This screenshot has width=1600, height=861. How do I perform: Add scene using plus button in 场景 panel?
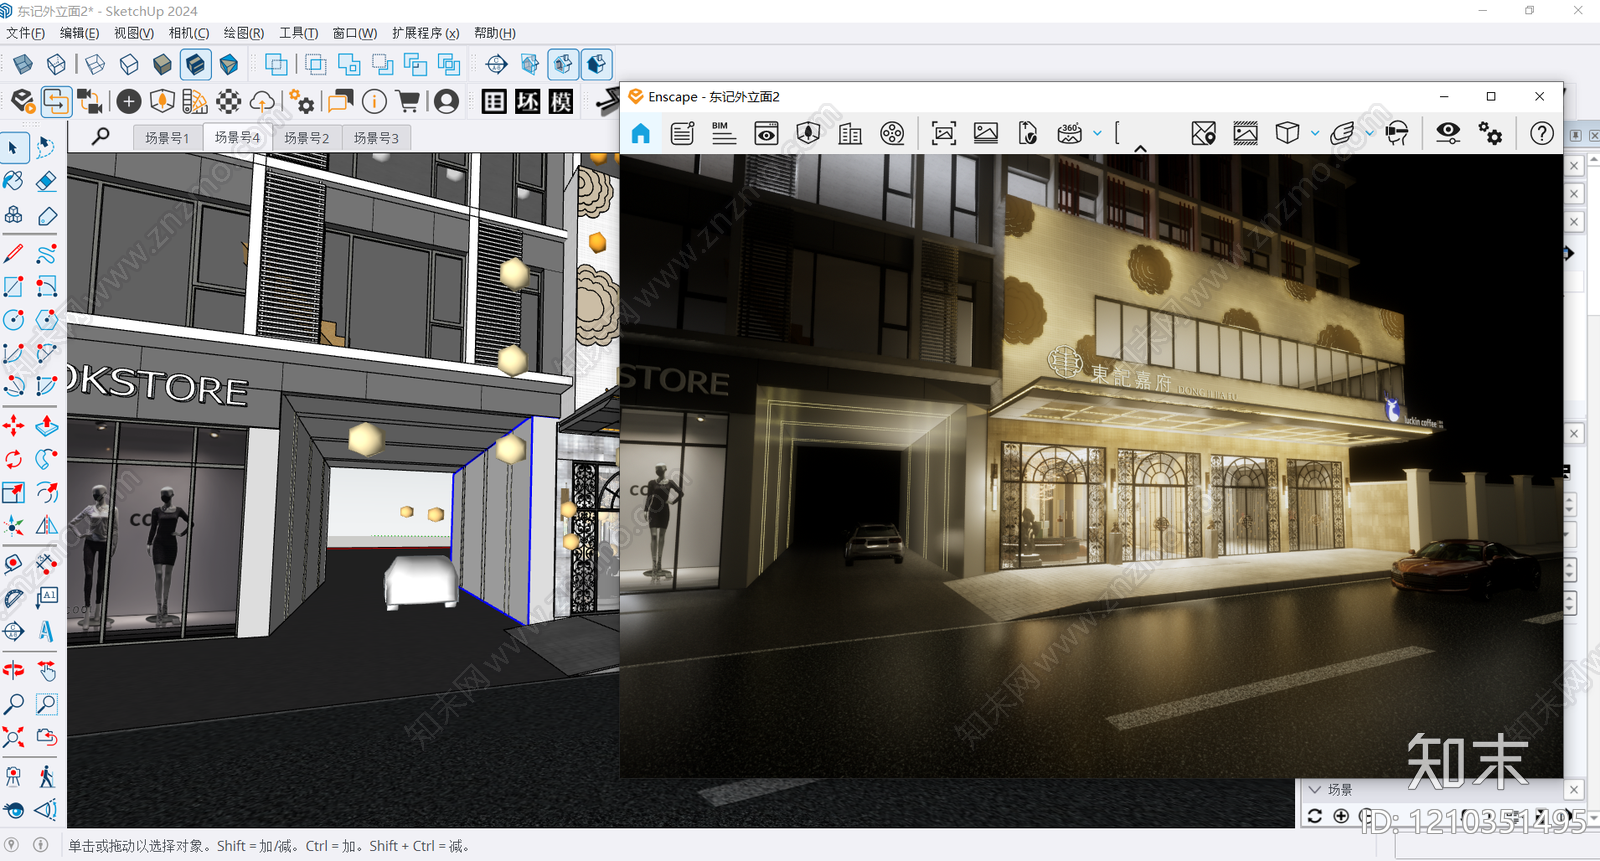[1341, 816]
